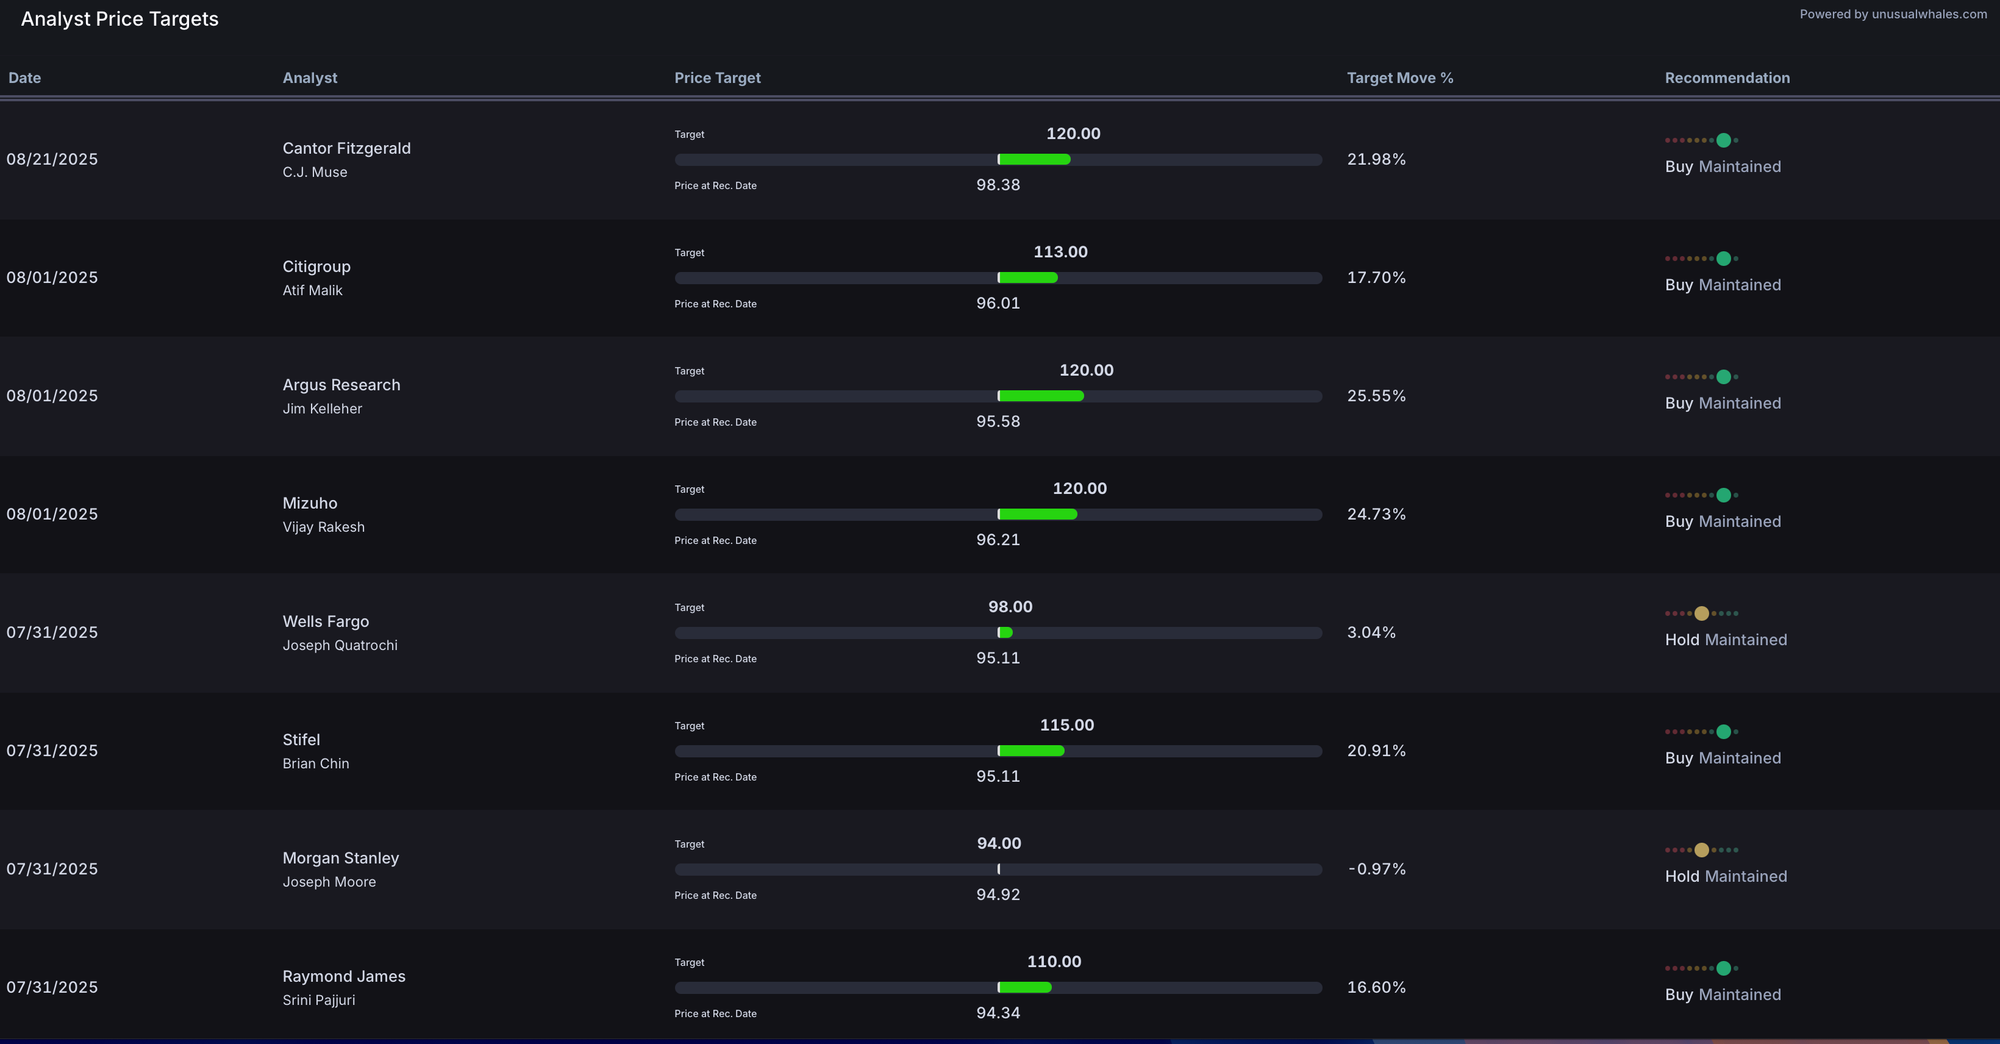Click the Cantor Fitzgerald firm name
The width and height of the screenshot is (2000, 1044).
[346, 148]
